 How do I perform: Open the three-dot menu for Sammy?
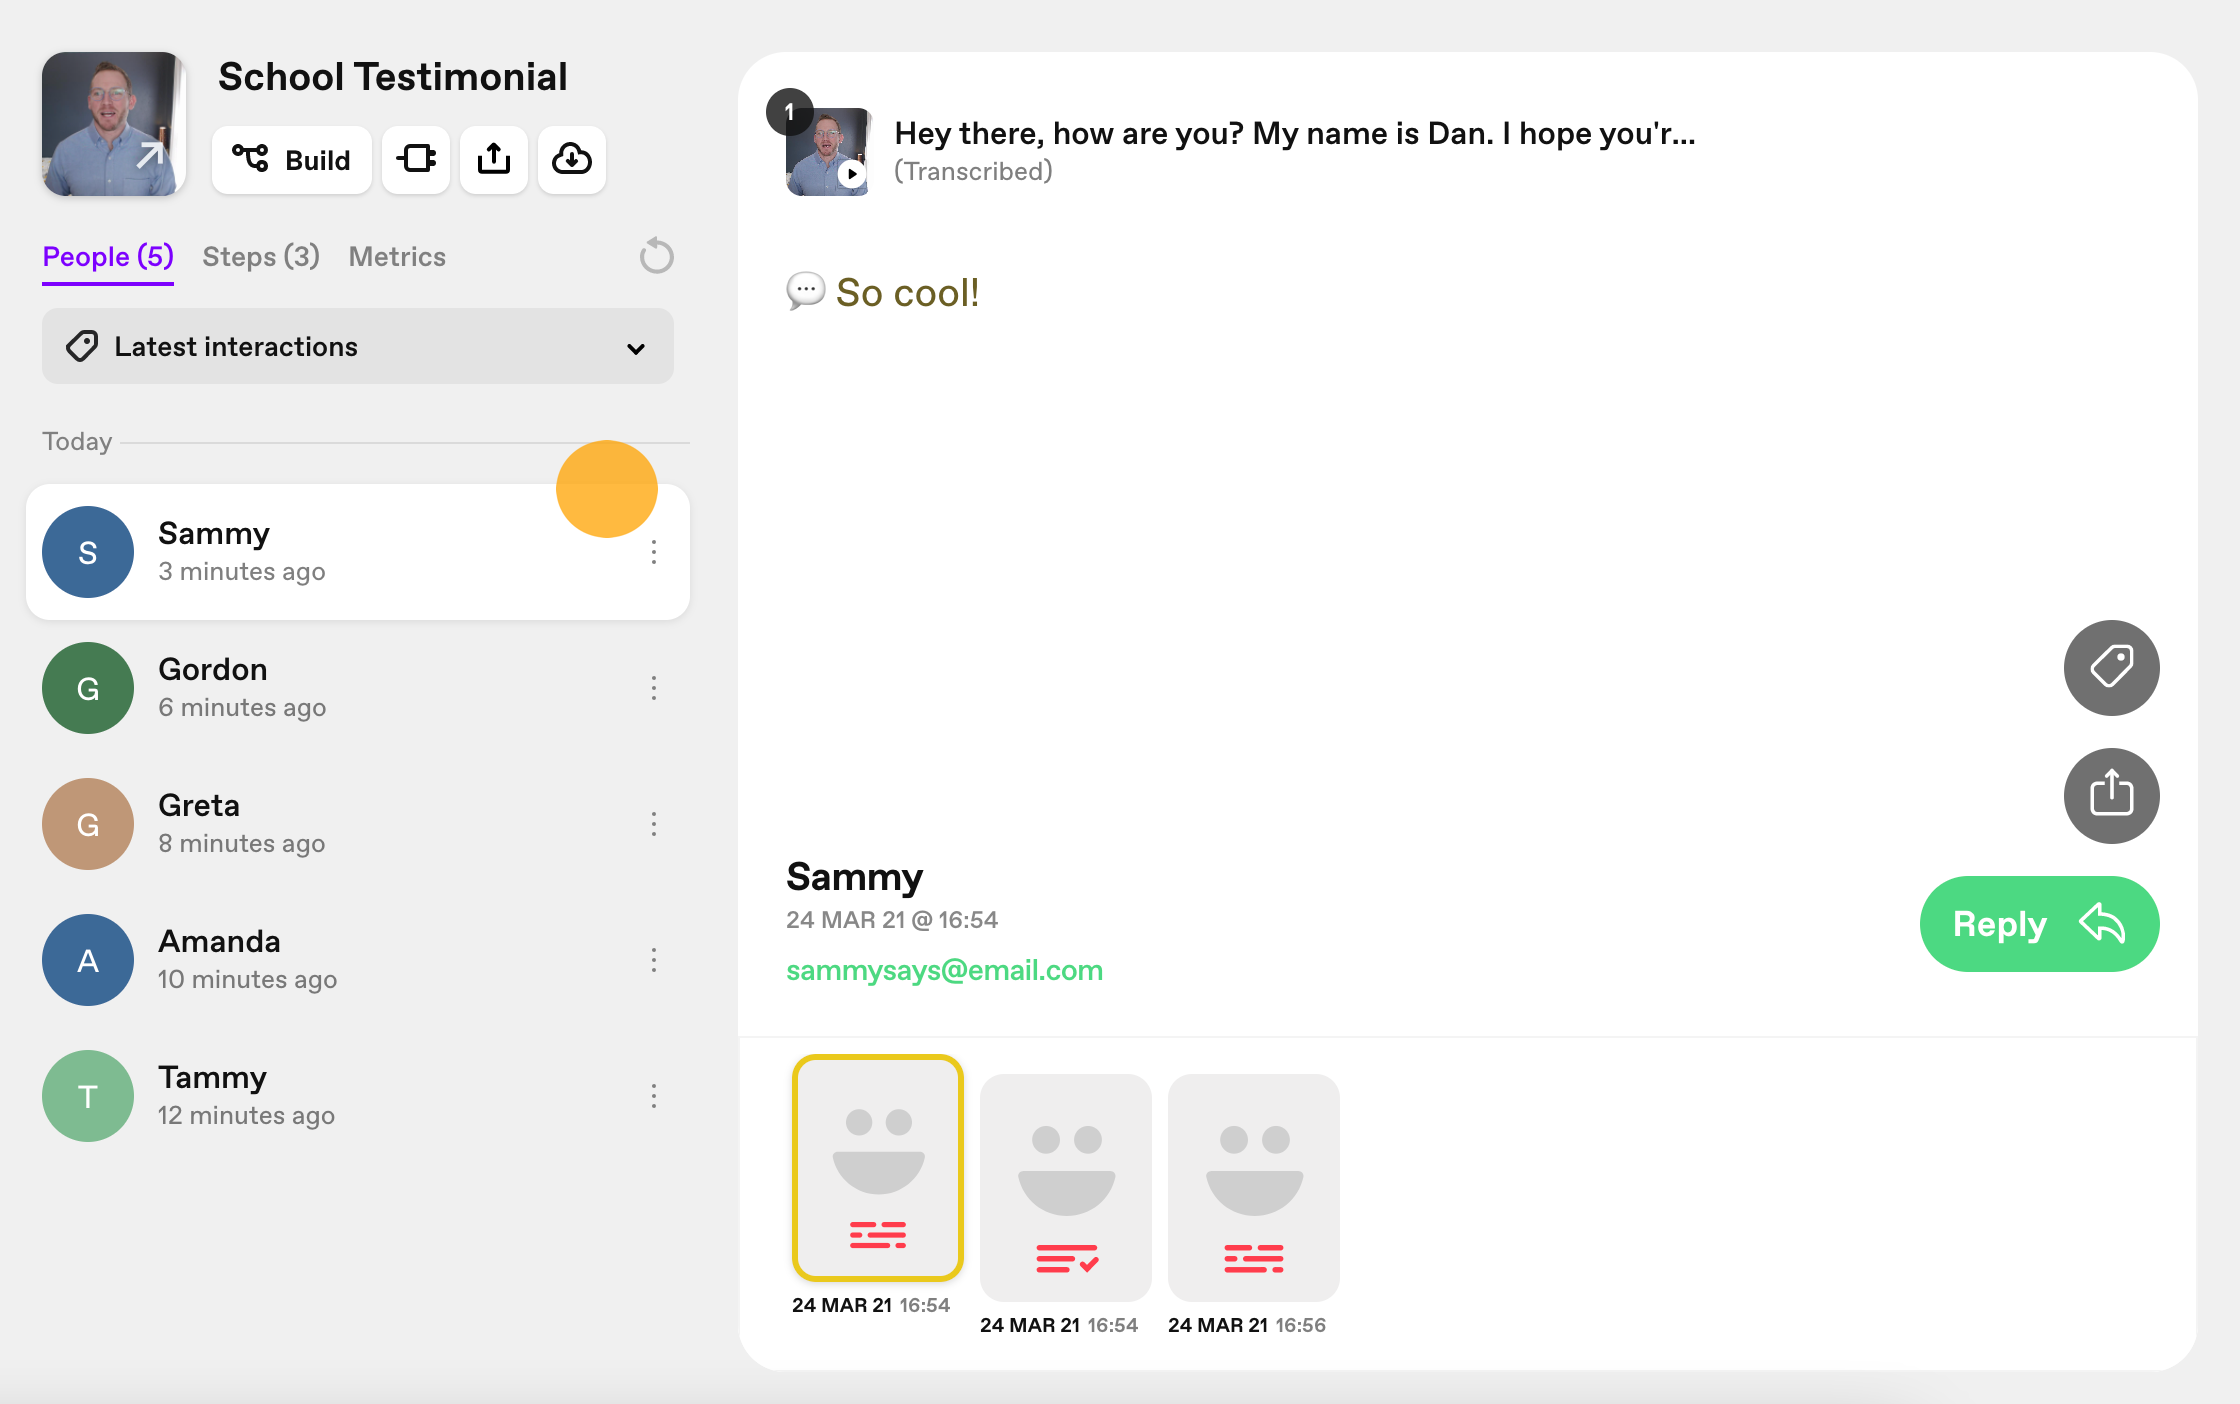coord(654,552)
